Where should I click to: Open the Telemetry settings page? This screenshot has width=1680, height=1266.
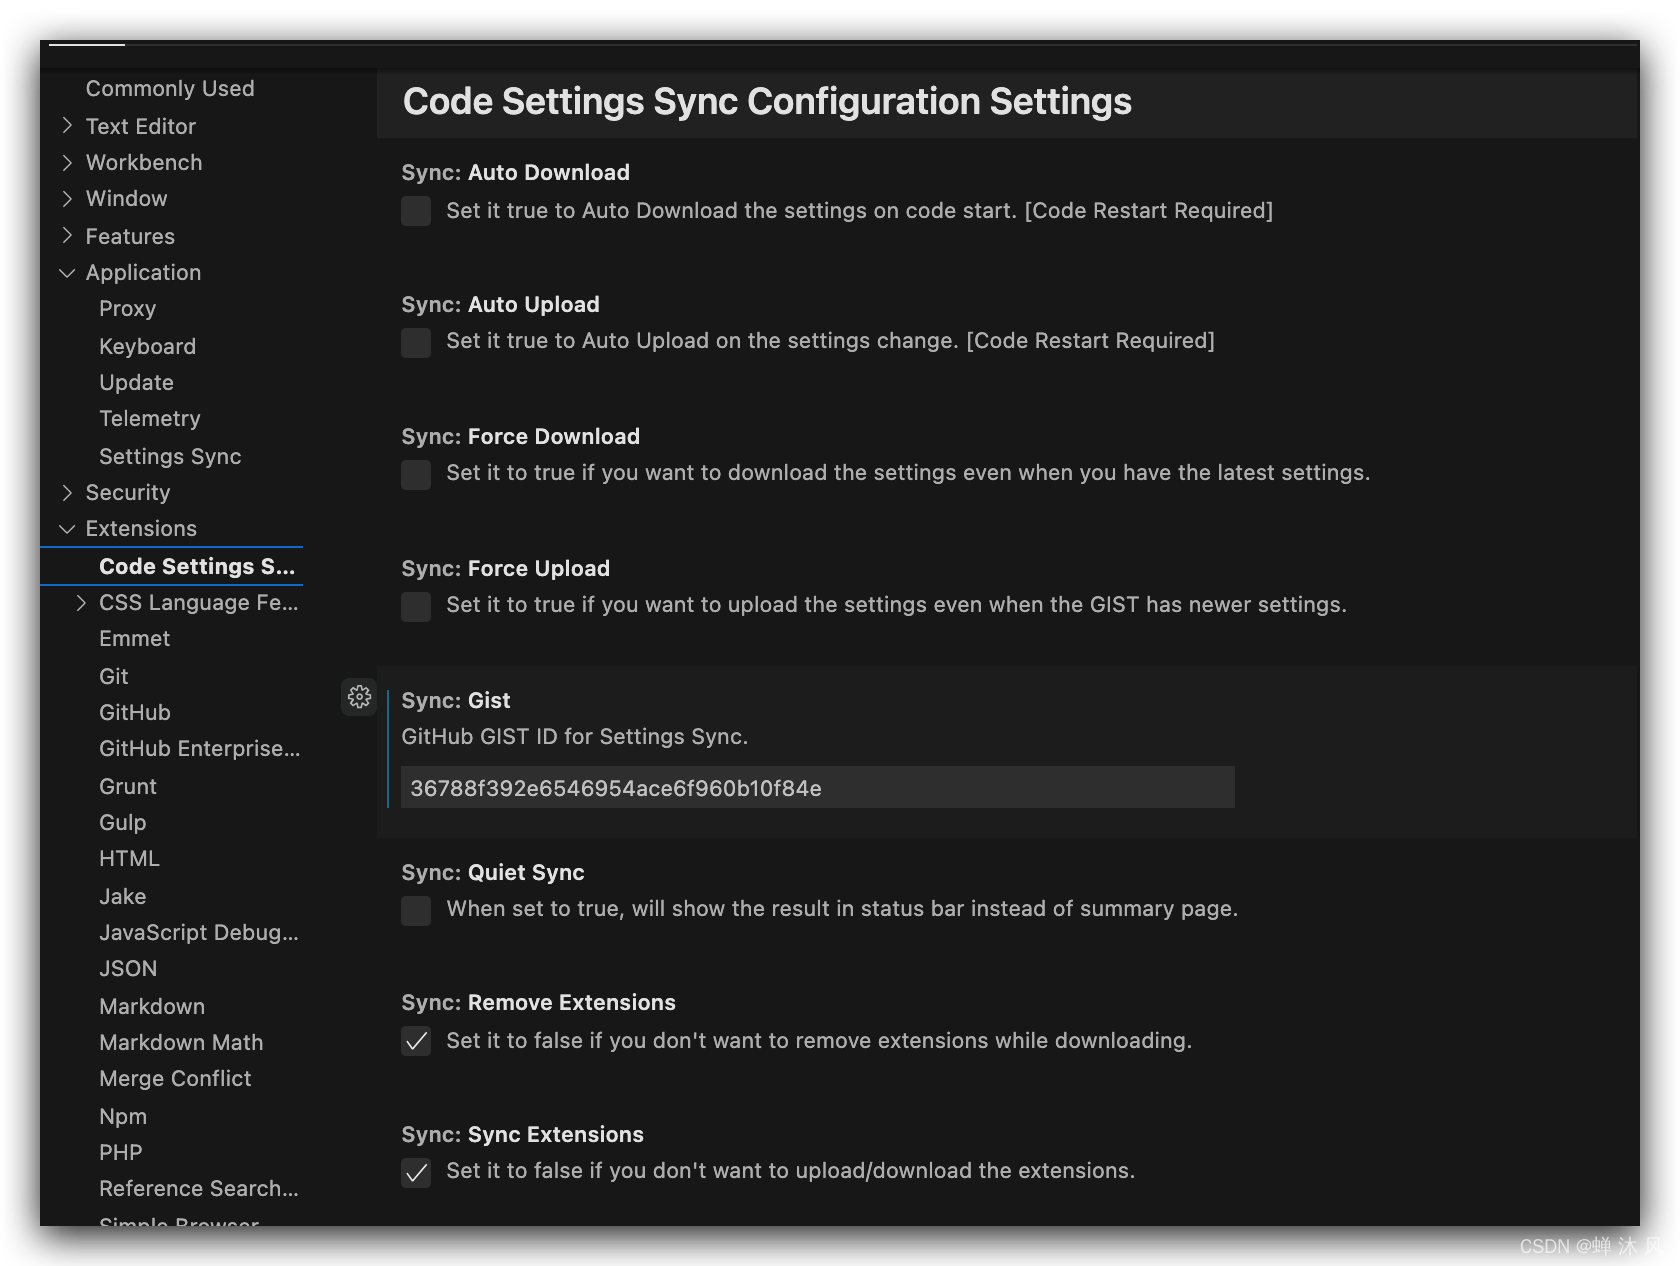(150, 418)
